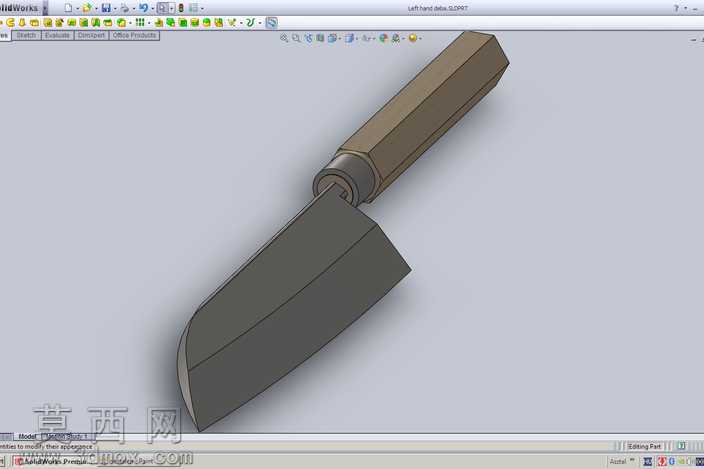The width and height of the screenshot is (704, 469).
Task: Switch to the Evaluate tab
Action: coord(57,35)
